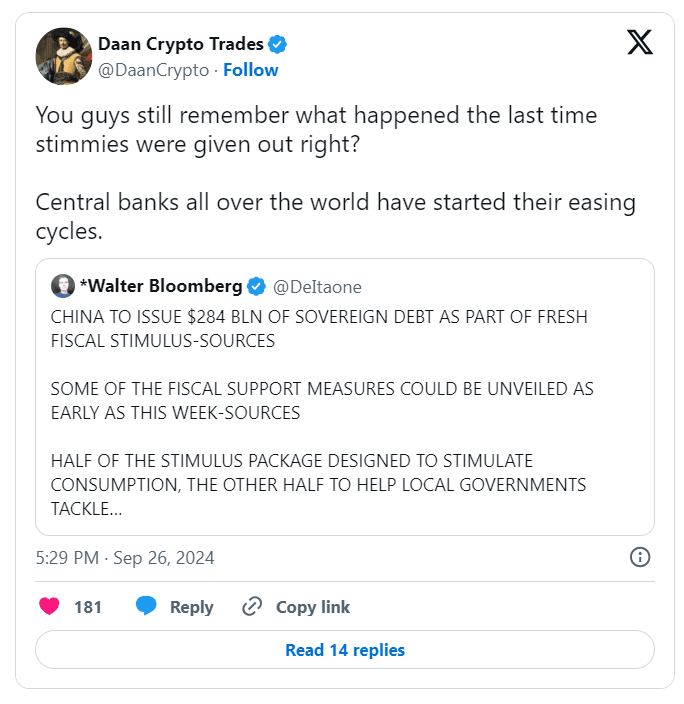Click the Copy link text label
Viewport: 684px width, 704px height.
[313, 607]
